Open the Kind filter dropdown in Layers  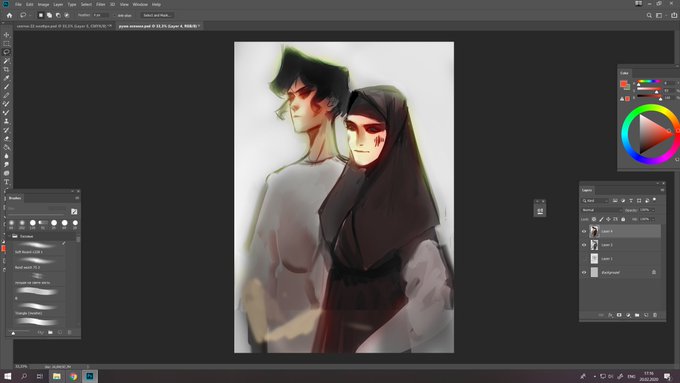click(x=595, y=201)
